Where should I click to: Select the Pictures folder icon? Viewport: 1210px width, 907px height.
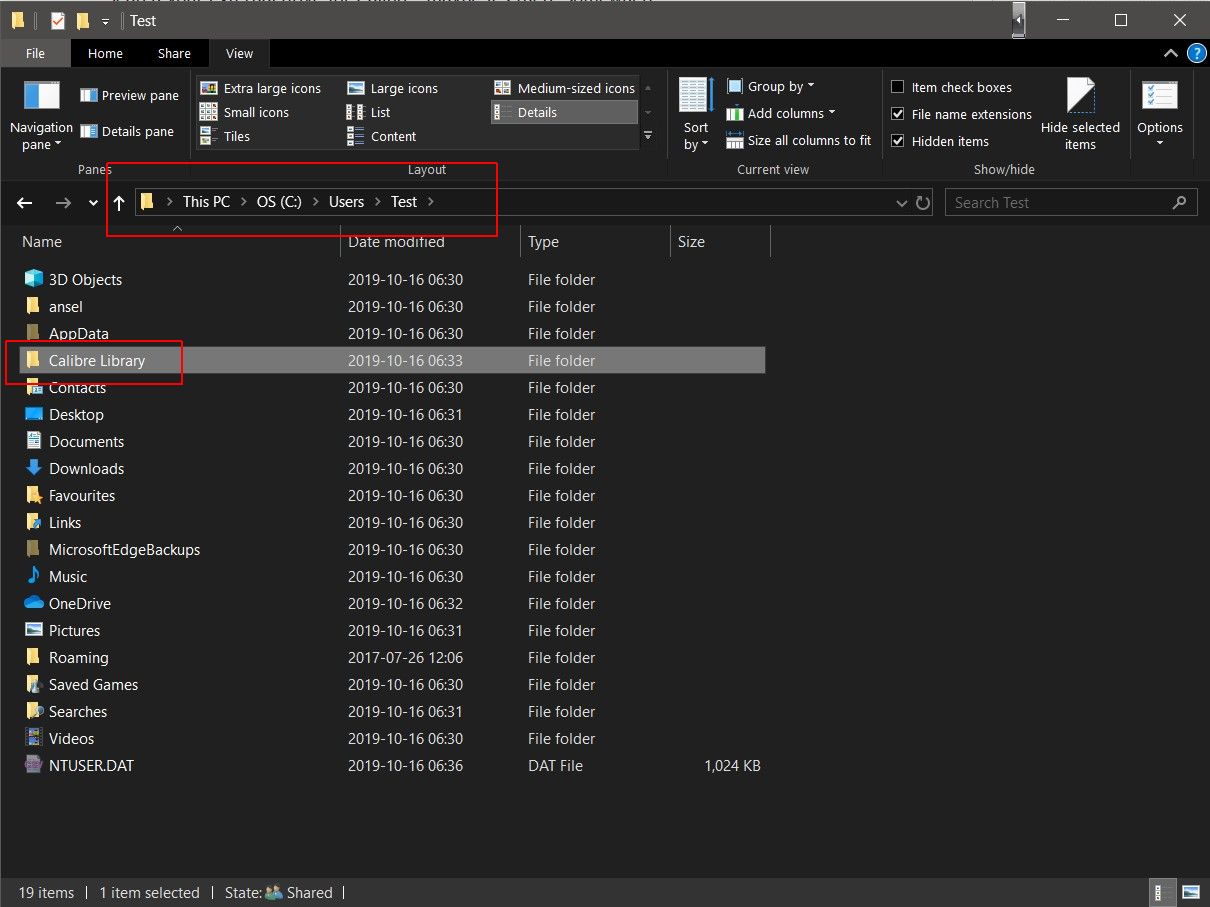34,630
